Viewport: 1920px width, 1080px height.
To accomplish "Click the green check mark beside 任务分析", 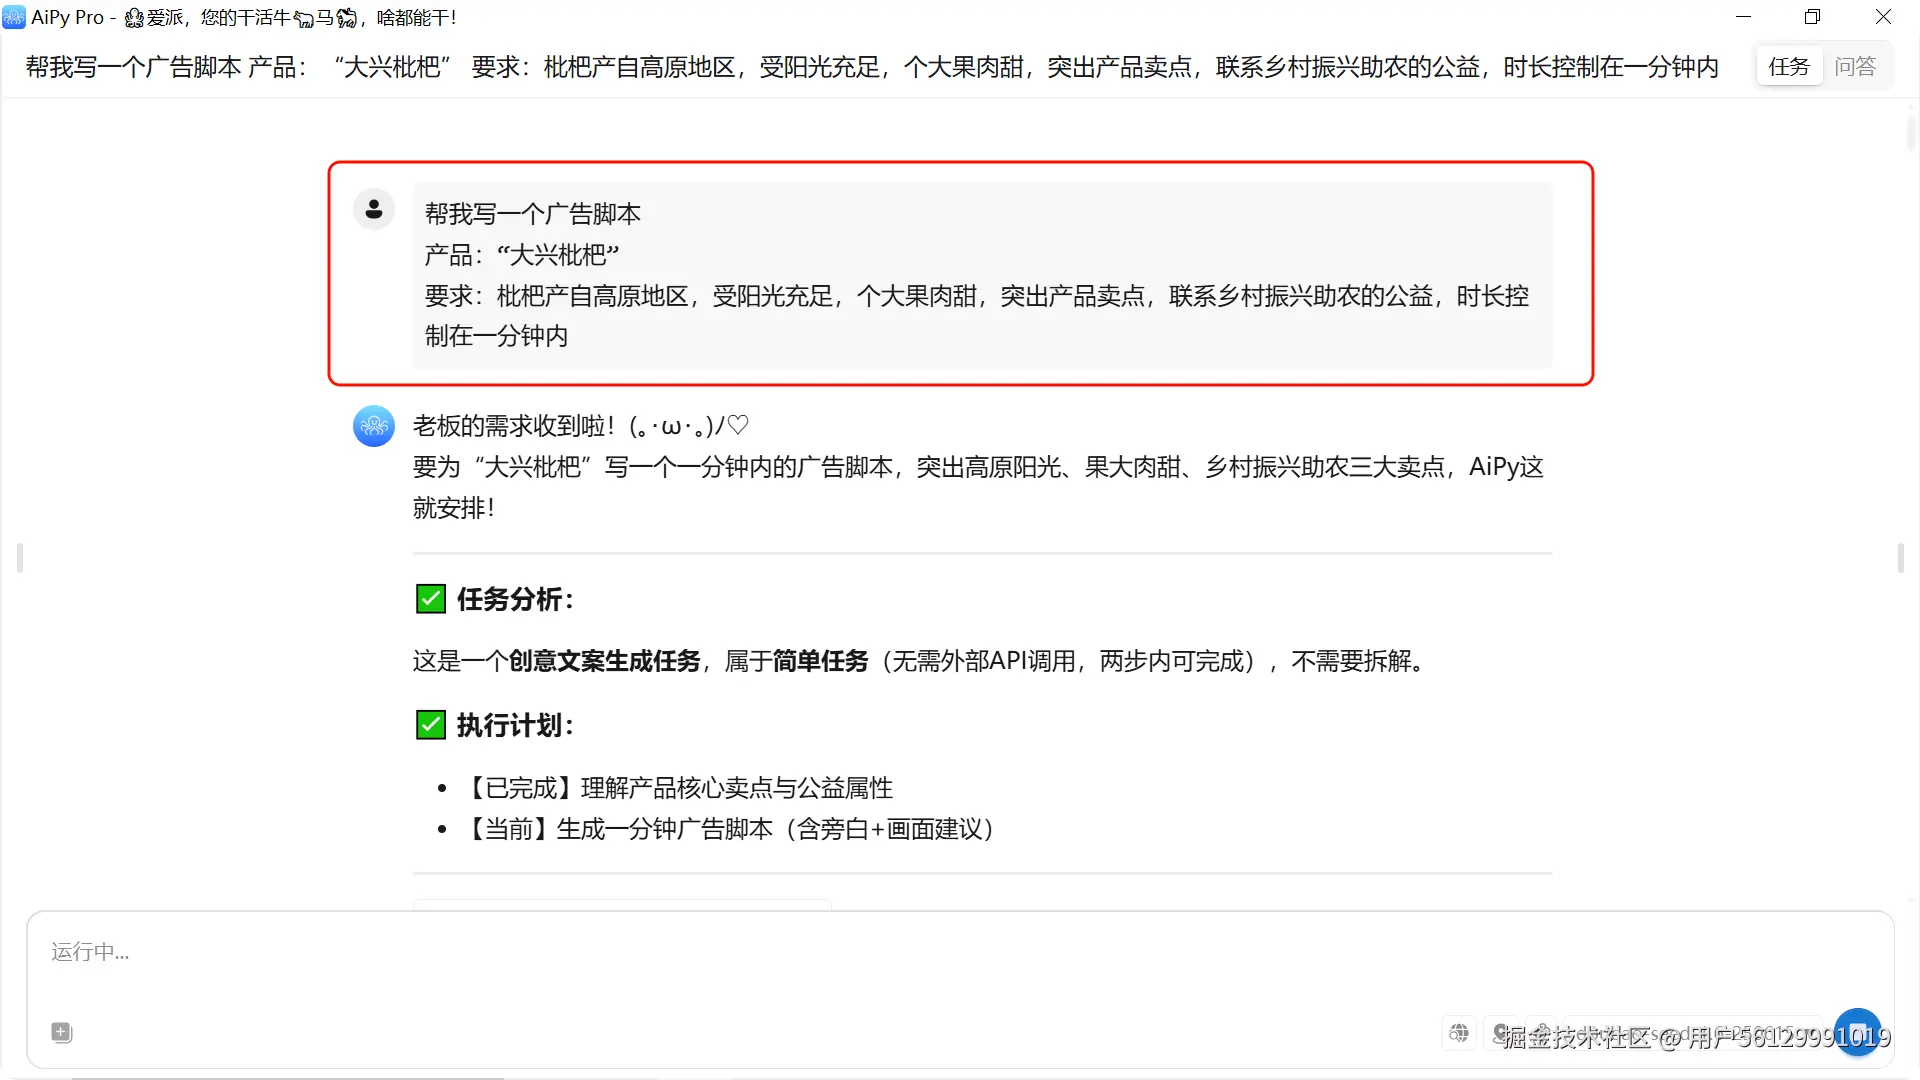I will pyautogui.click(x=430, y=599).
